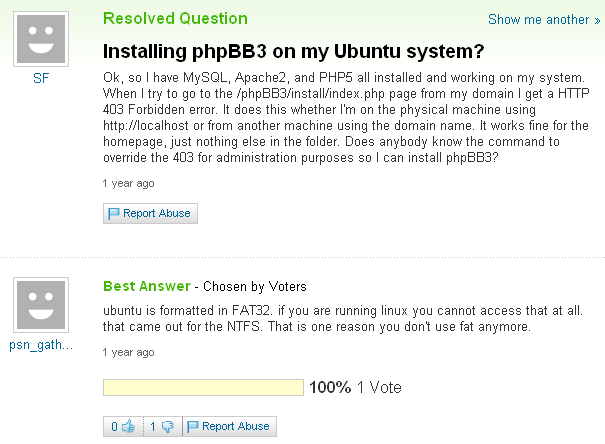This screenshot has height=444, width=605.
Task: Click the 'Best Answer' heading
Action: [146, 286]
